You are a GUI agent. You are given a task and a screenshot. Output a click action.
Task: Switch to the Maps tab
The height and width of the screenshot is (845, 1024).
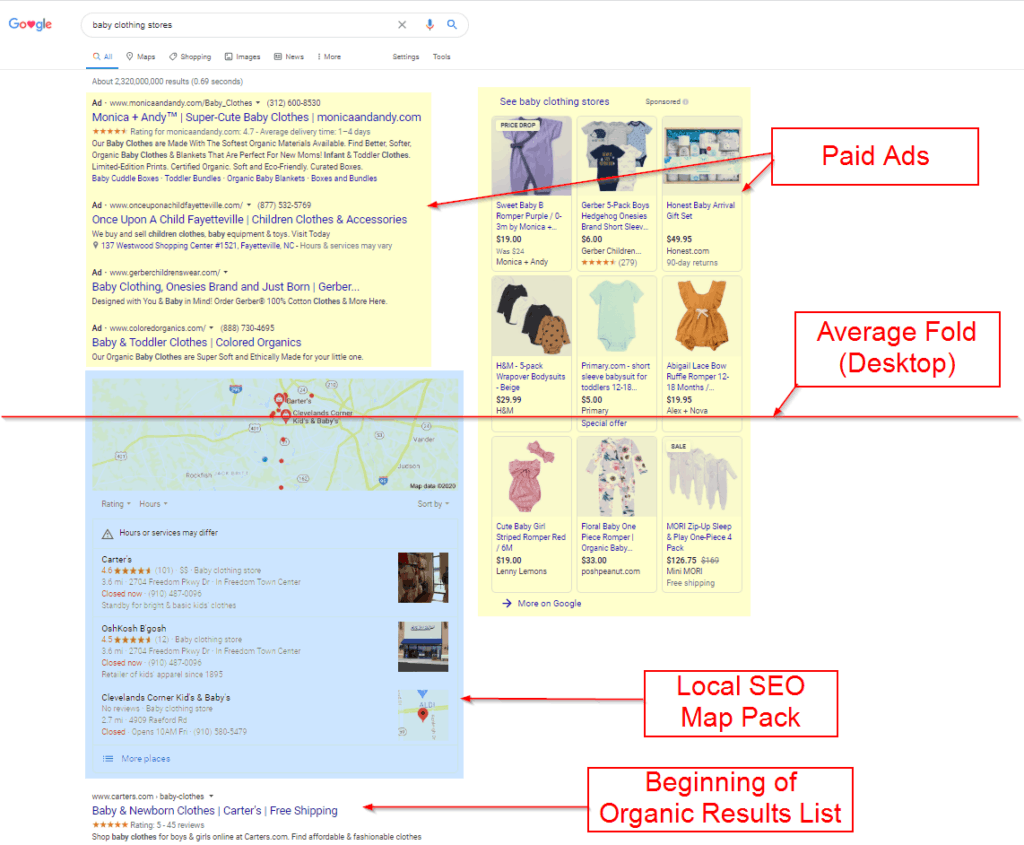pyautogui.click(x=140, y=57)
